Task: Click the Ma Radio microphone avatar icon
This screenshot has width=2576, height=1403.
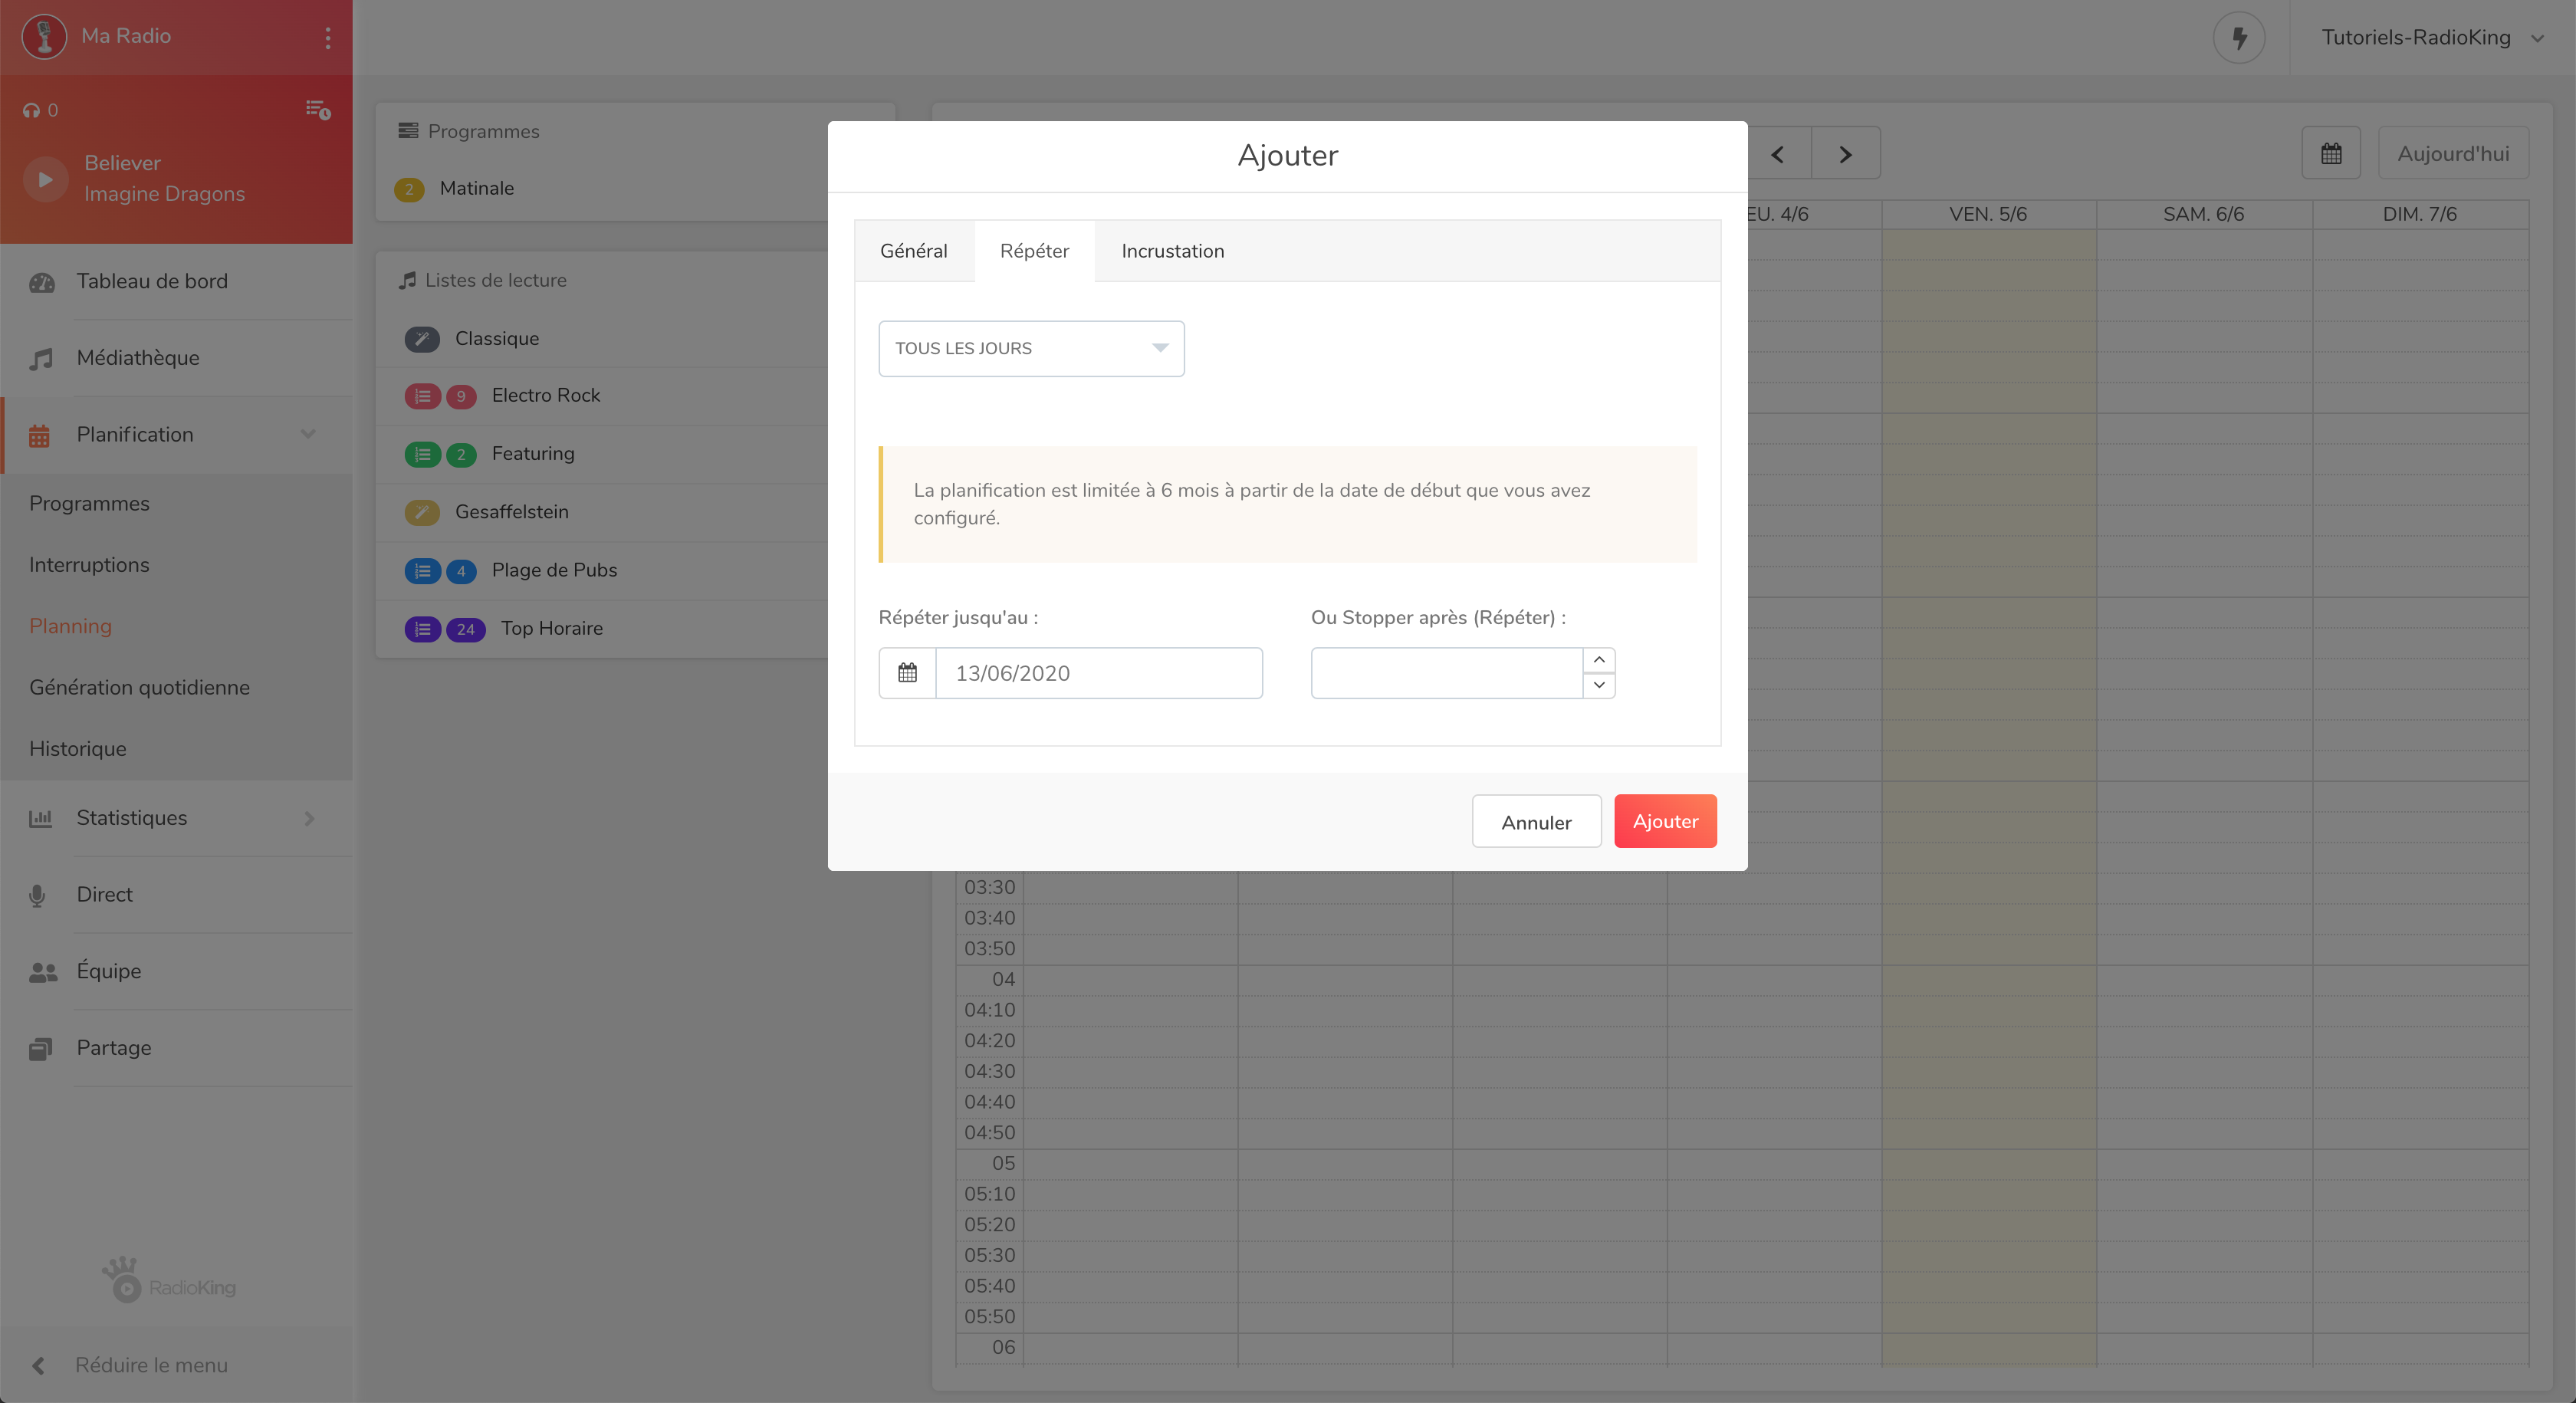Action: (44, 36)
